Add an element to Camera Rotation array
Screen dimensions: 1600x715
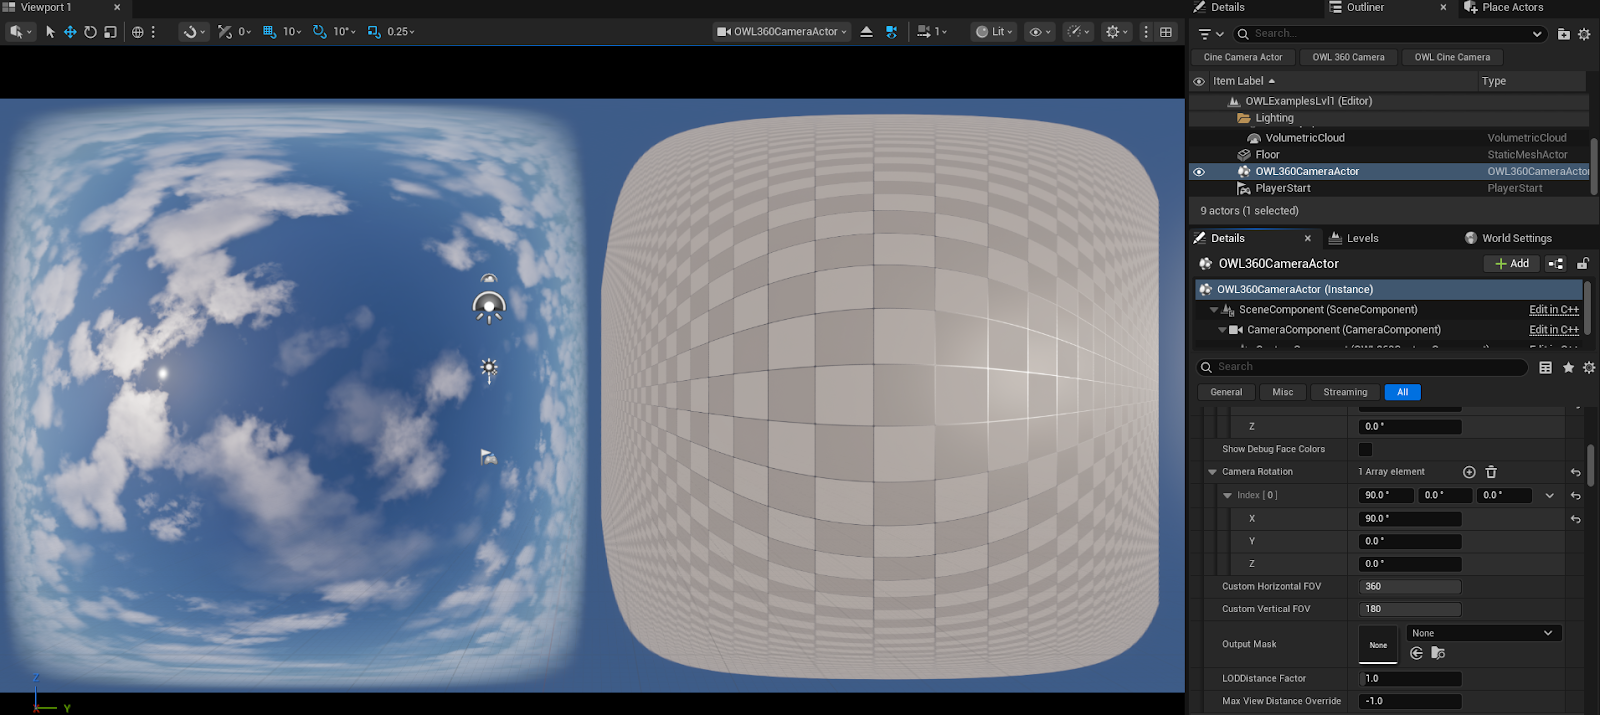[x=1469, y=472]
